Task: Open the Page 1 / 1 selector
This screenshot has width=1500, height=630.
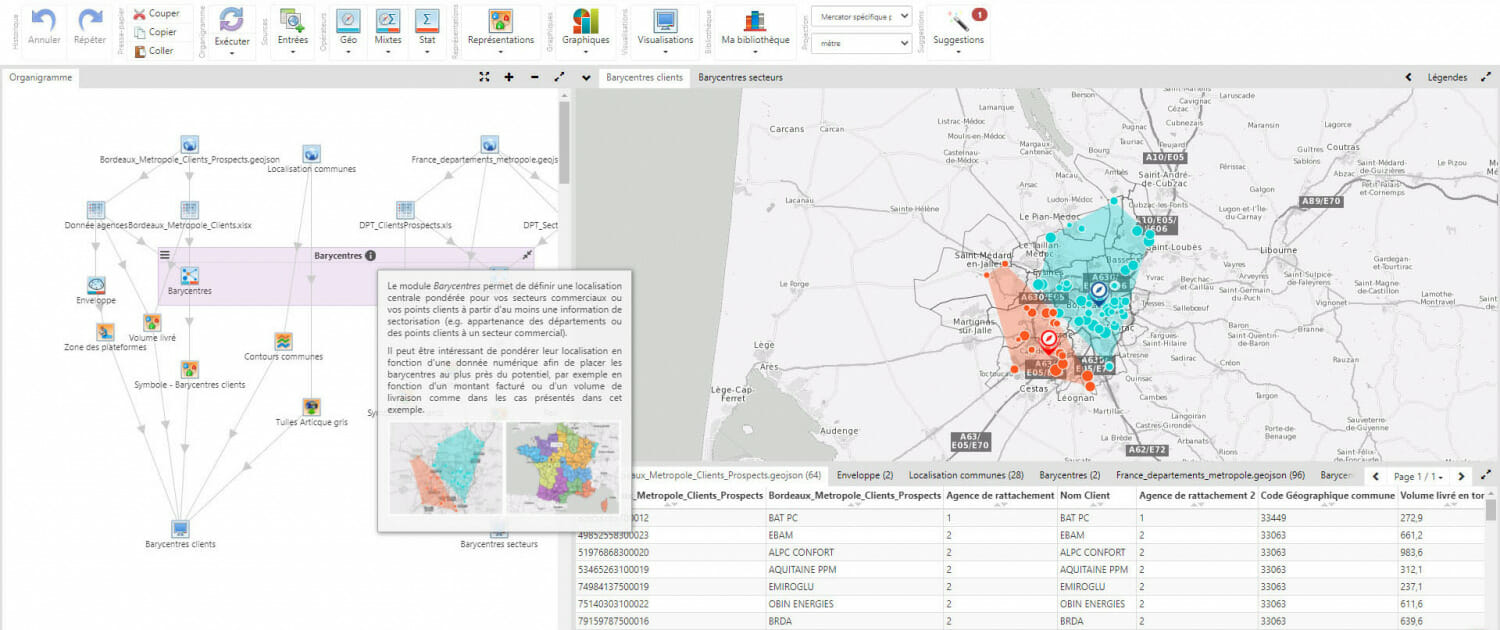Action: (x=1419, y=476)
